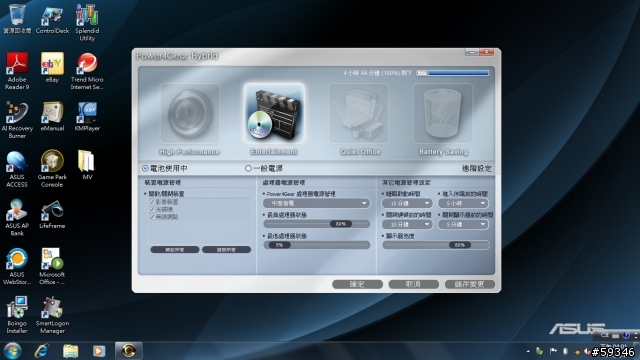Open the AI Recovery Burner shortcut

pos(17,120)
